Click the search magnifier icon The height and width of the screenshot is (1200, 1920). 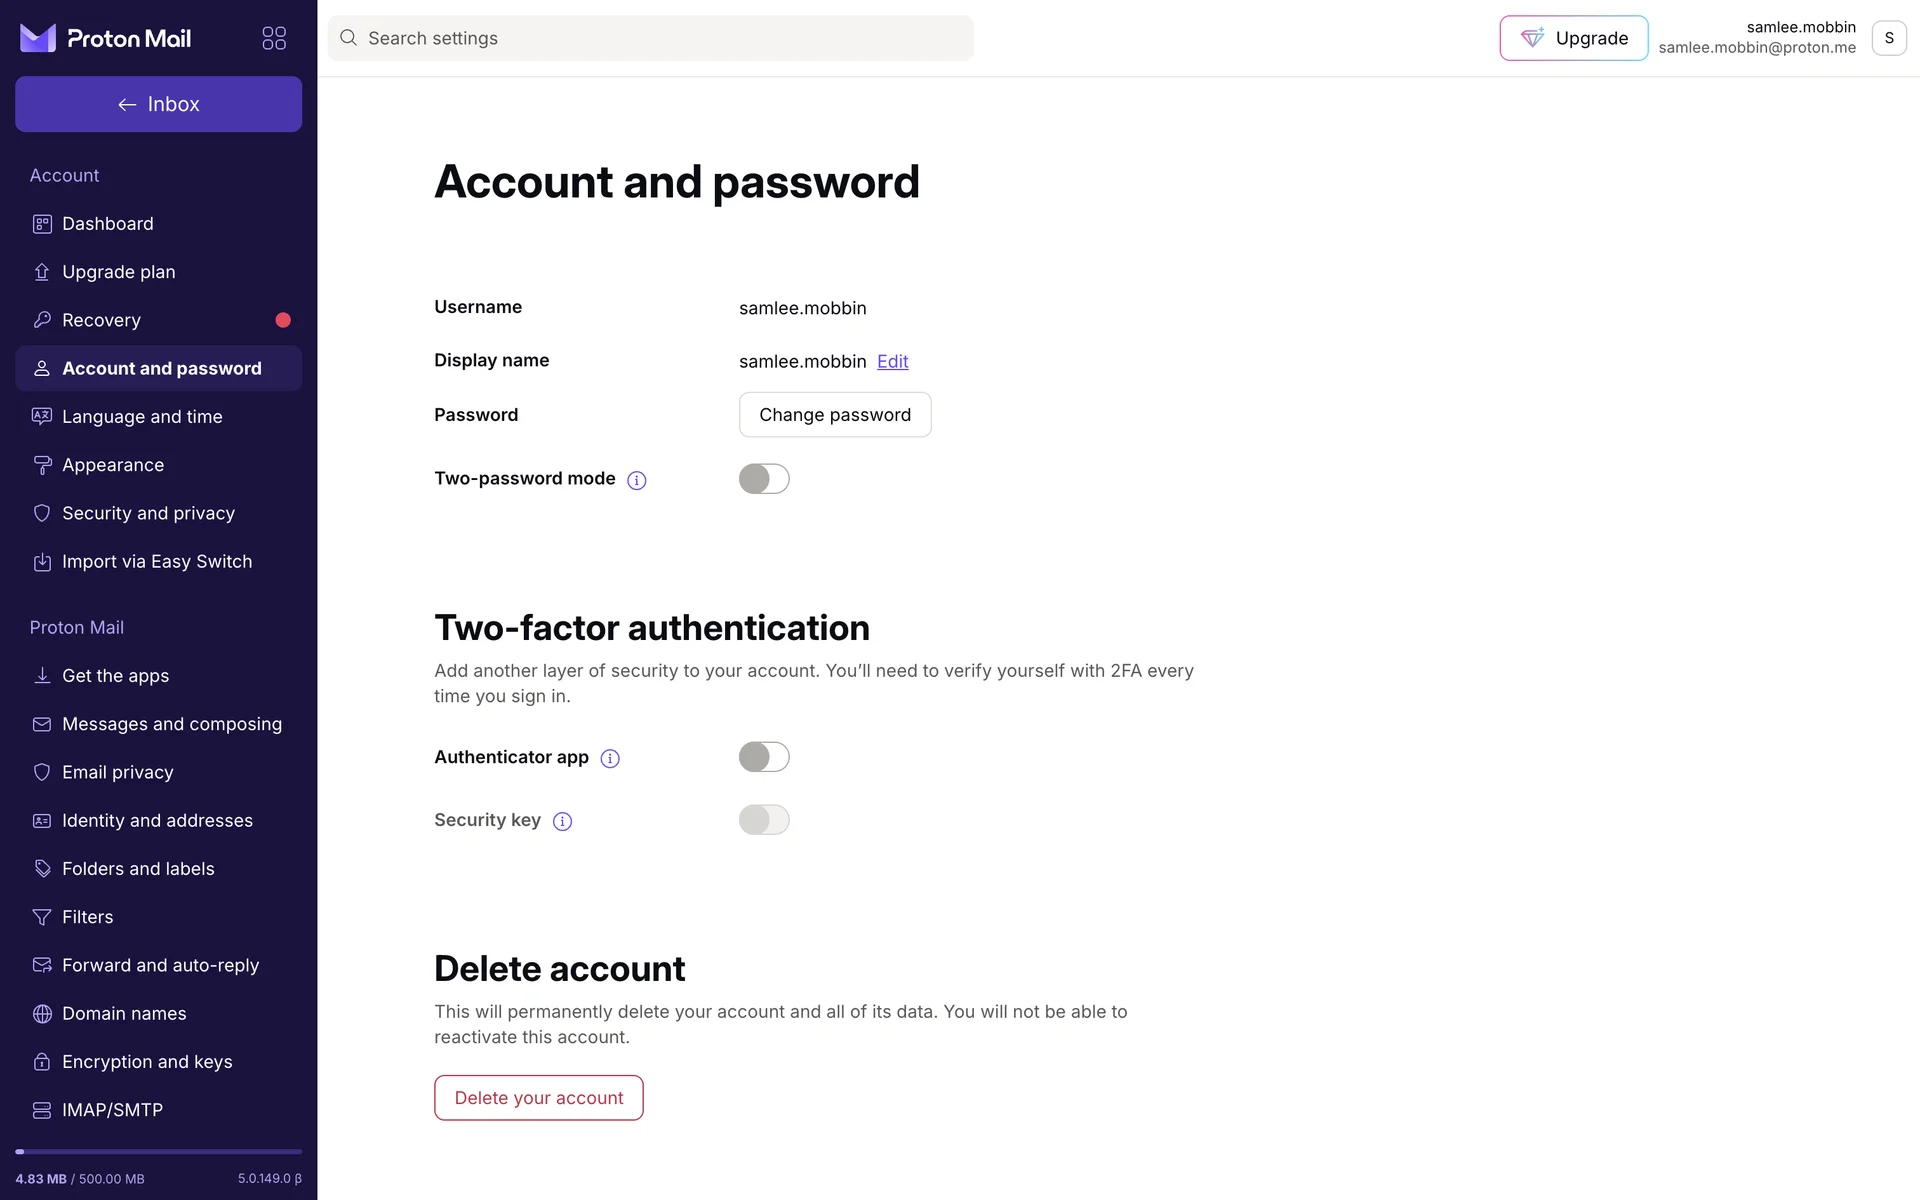[348, 38]
